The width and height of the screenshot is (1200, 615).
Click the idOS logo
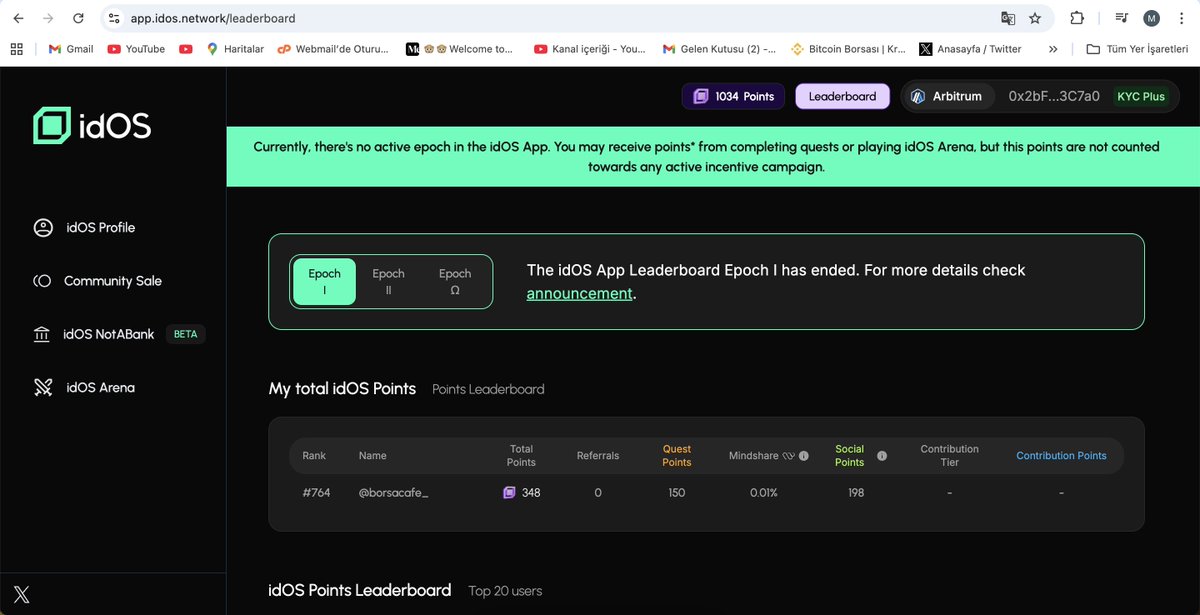coord(92,126)
